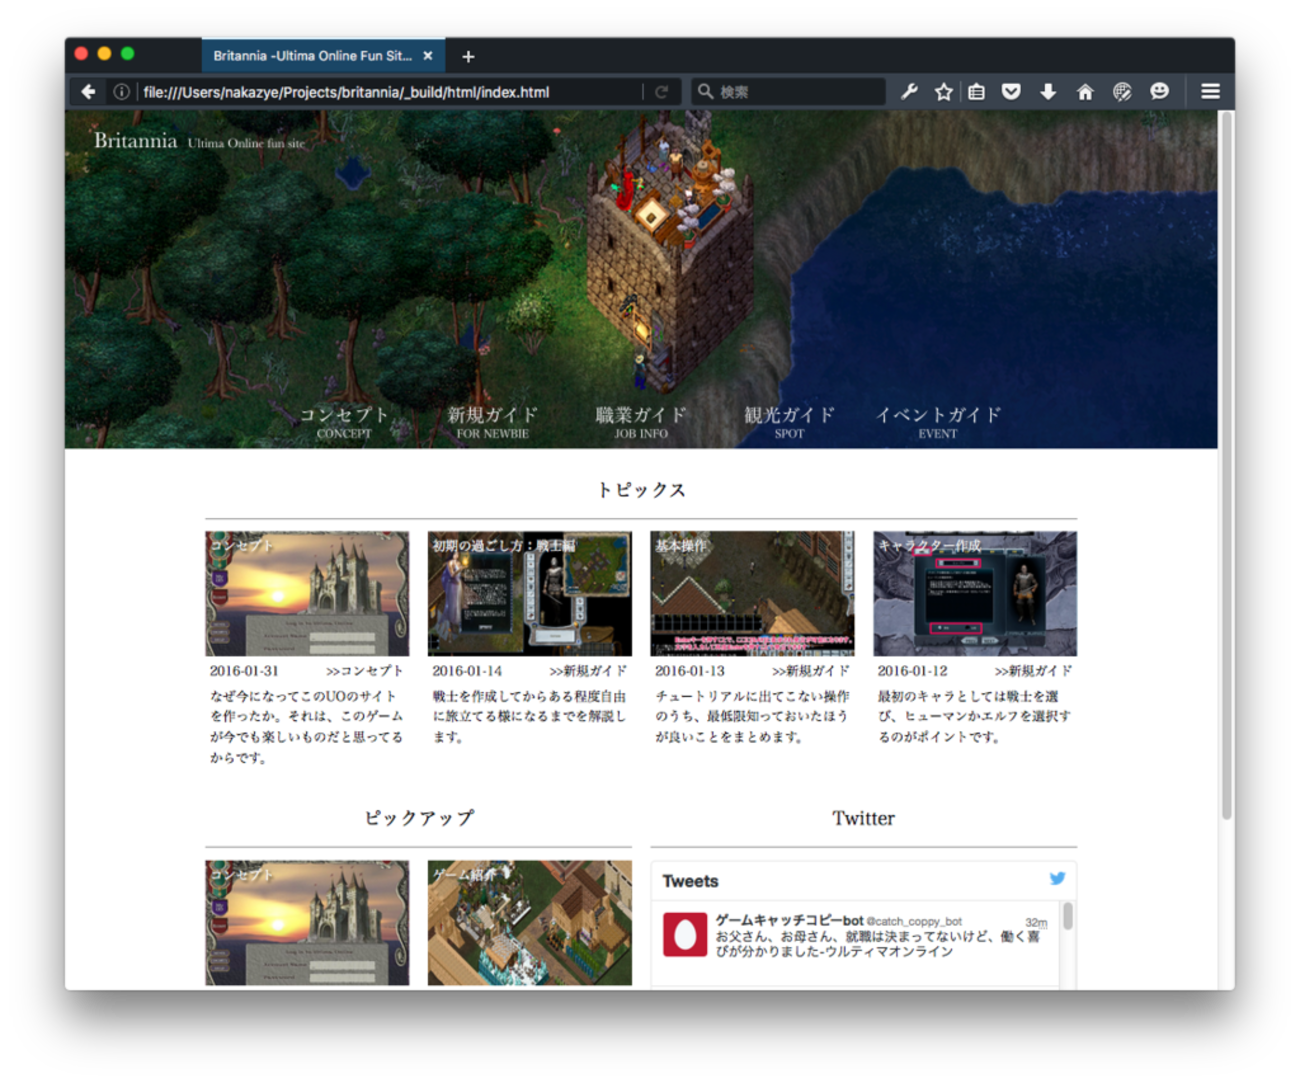Open the キャラクター作成 thumbnail
Image resolution: width=1300 pixels, height=1083 pixels.
pos(975,594)
